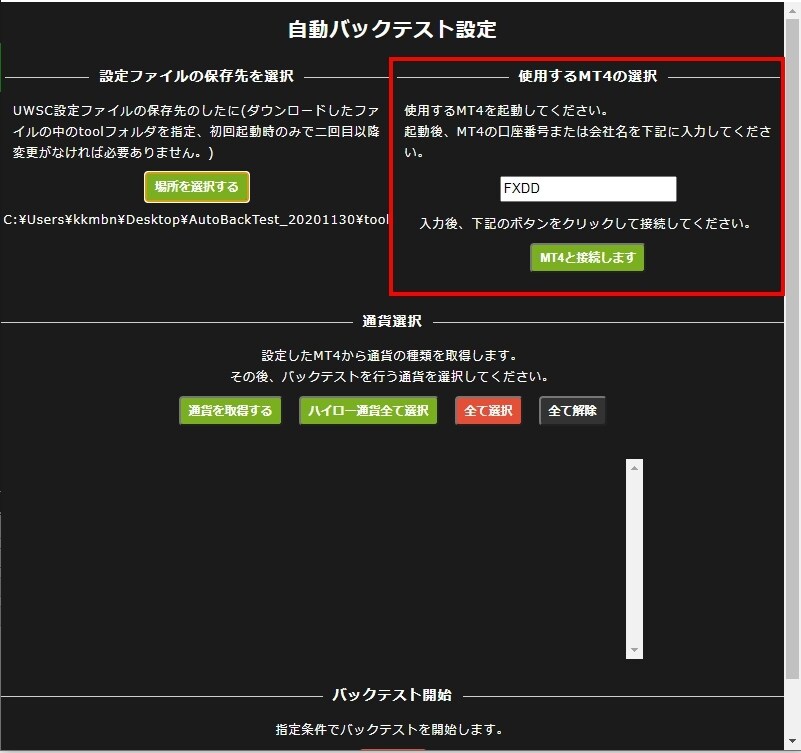Click the currency list scrollbar up arrow

click(x=634, y=467)
